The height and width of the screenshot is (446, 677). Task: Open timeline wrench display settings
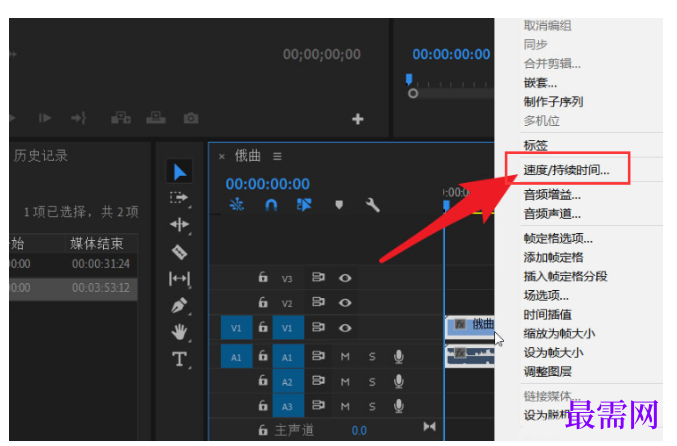tap(372, 205)
